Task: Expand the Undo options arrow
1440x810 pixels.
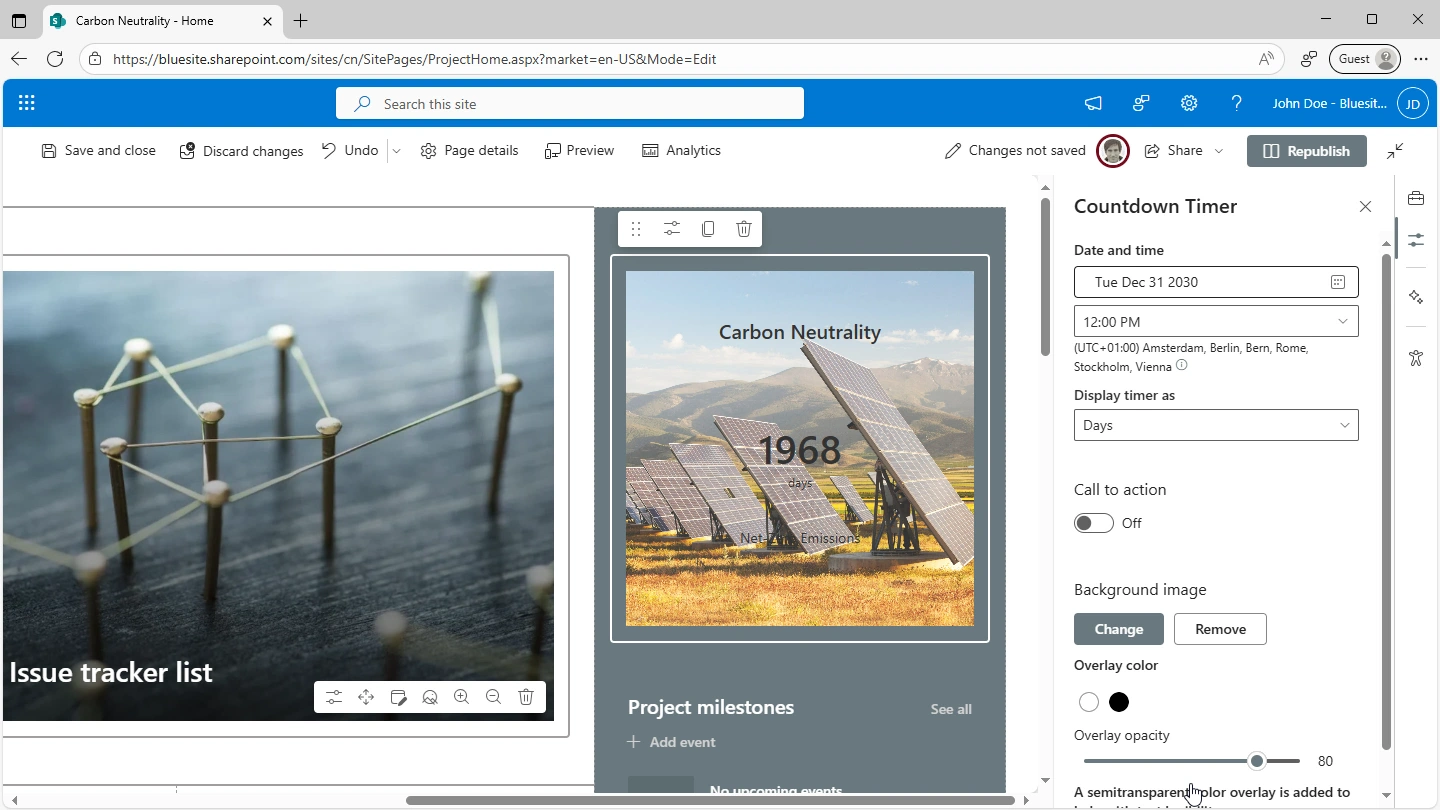Action: click(x=396, y=151)
